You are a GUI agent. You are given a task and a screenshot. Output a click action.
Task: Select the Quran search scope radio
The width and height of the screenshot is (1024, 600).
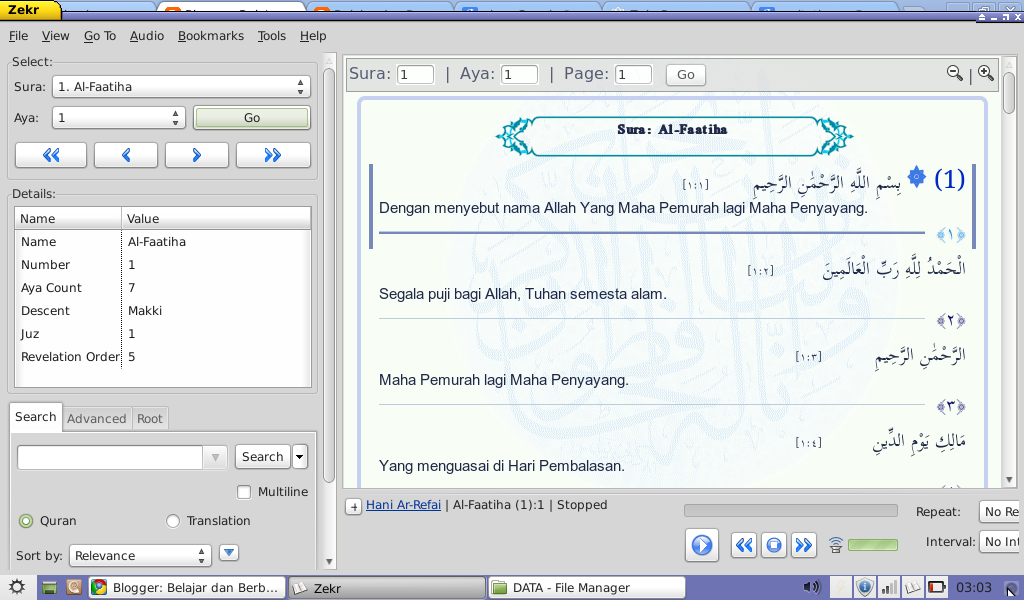tap(26, 520)
